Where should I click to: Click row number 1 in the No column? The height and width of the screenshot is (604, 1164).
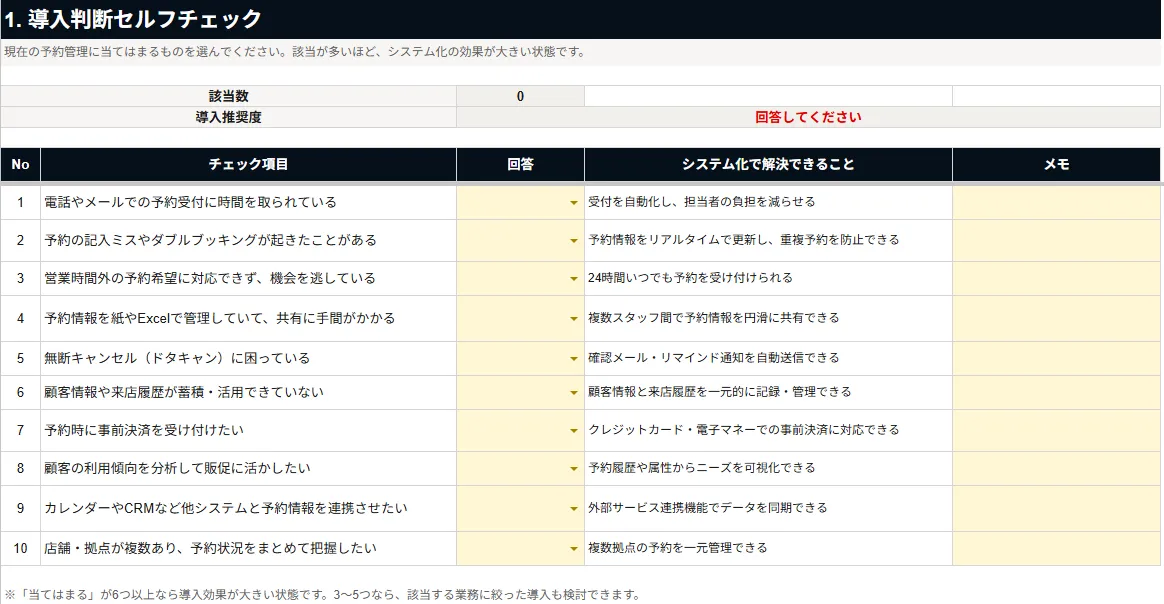point(20,203)
